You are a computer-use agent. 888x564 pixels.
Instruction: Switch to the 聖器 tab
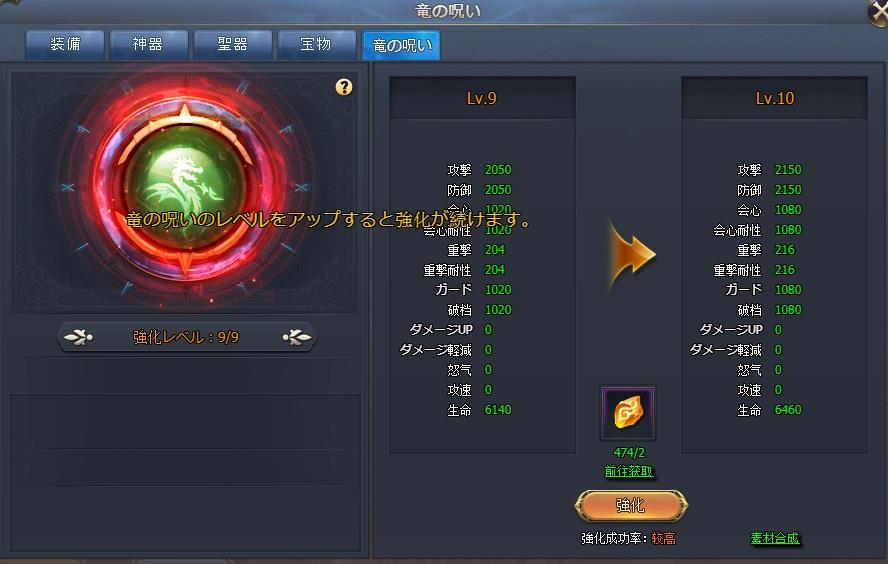(x=233, y=44)
